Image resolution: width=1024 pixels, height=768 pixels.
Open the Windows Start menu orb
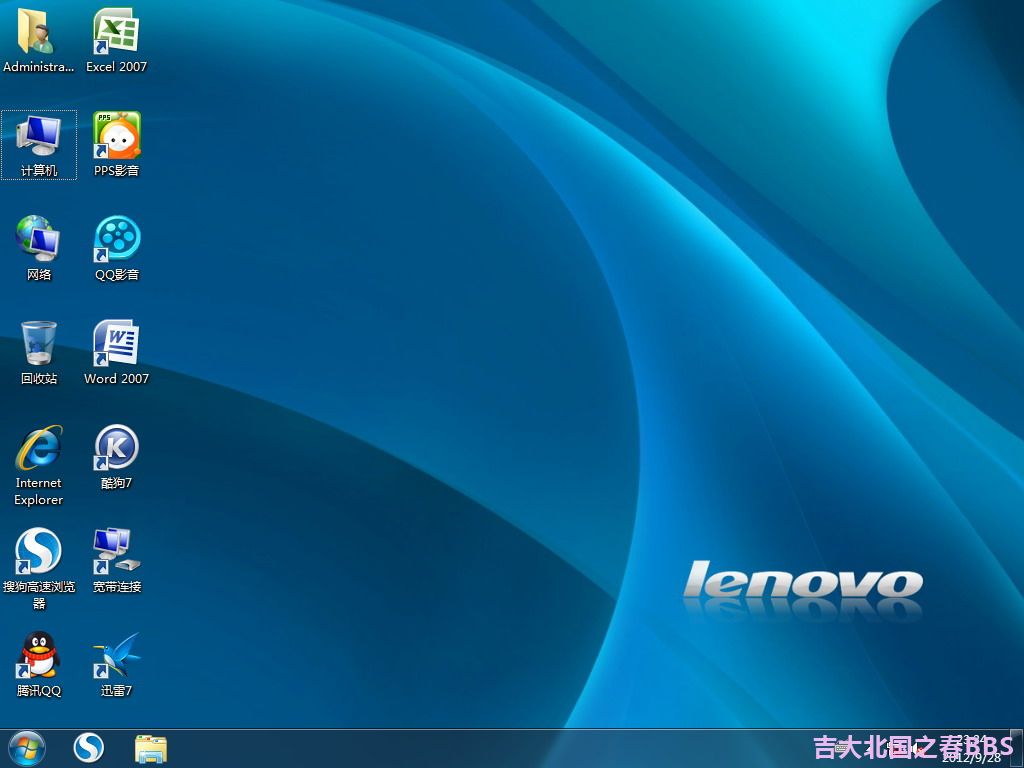[x=27, y=748]
